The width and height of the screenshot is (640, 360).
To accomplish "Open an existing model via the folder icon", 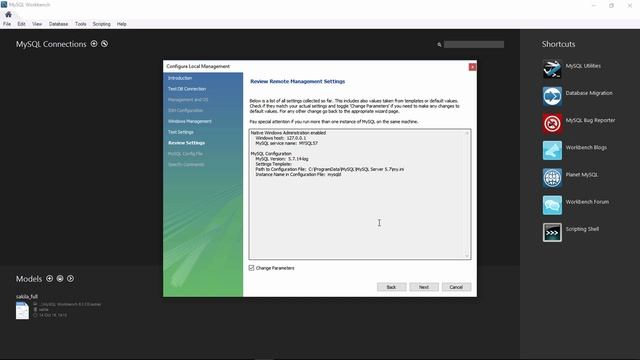I will click(x=60, y=278).
